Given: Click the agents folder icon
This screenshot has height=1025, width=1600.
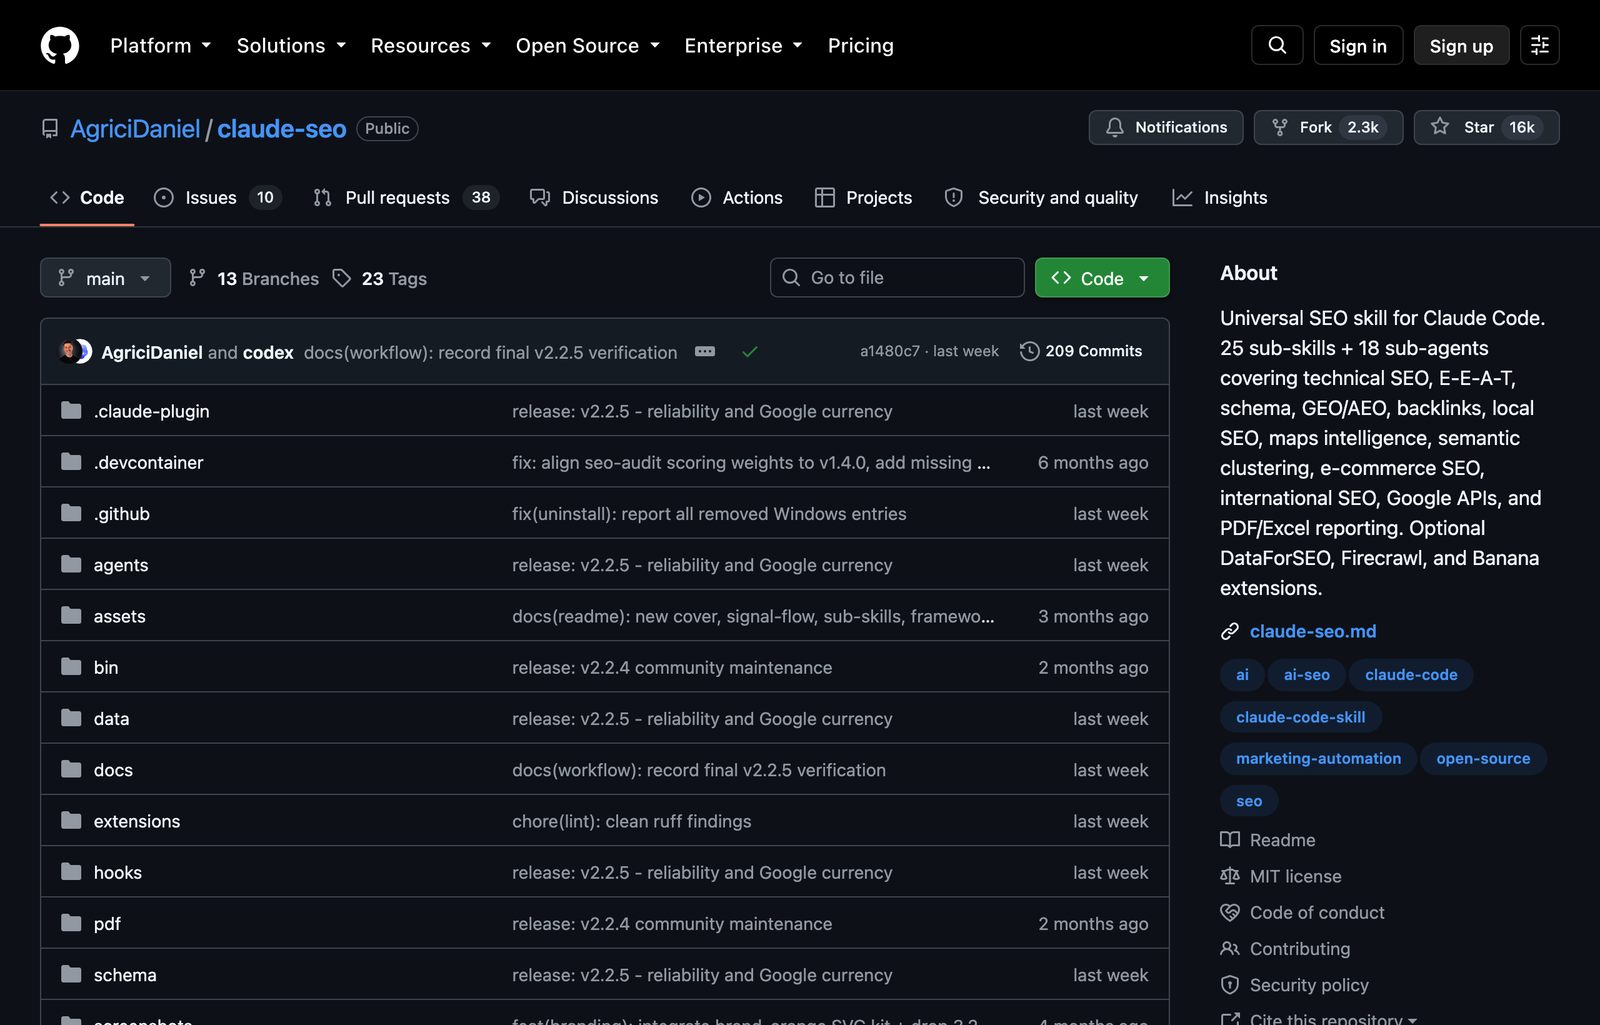Looking at the screenshot, I should coord(71,564).
